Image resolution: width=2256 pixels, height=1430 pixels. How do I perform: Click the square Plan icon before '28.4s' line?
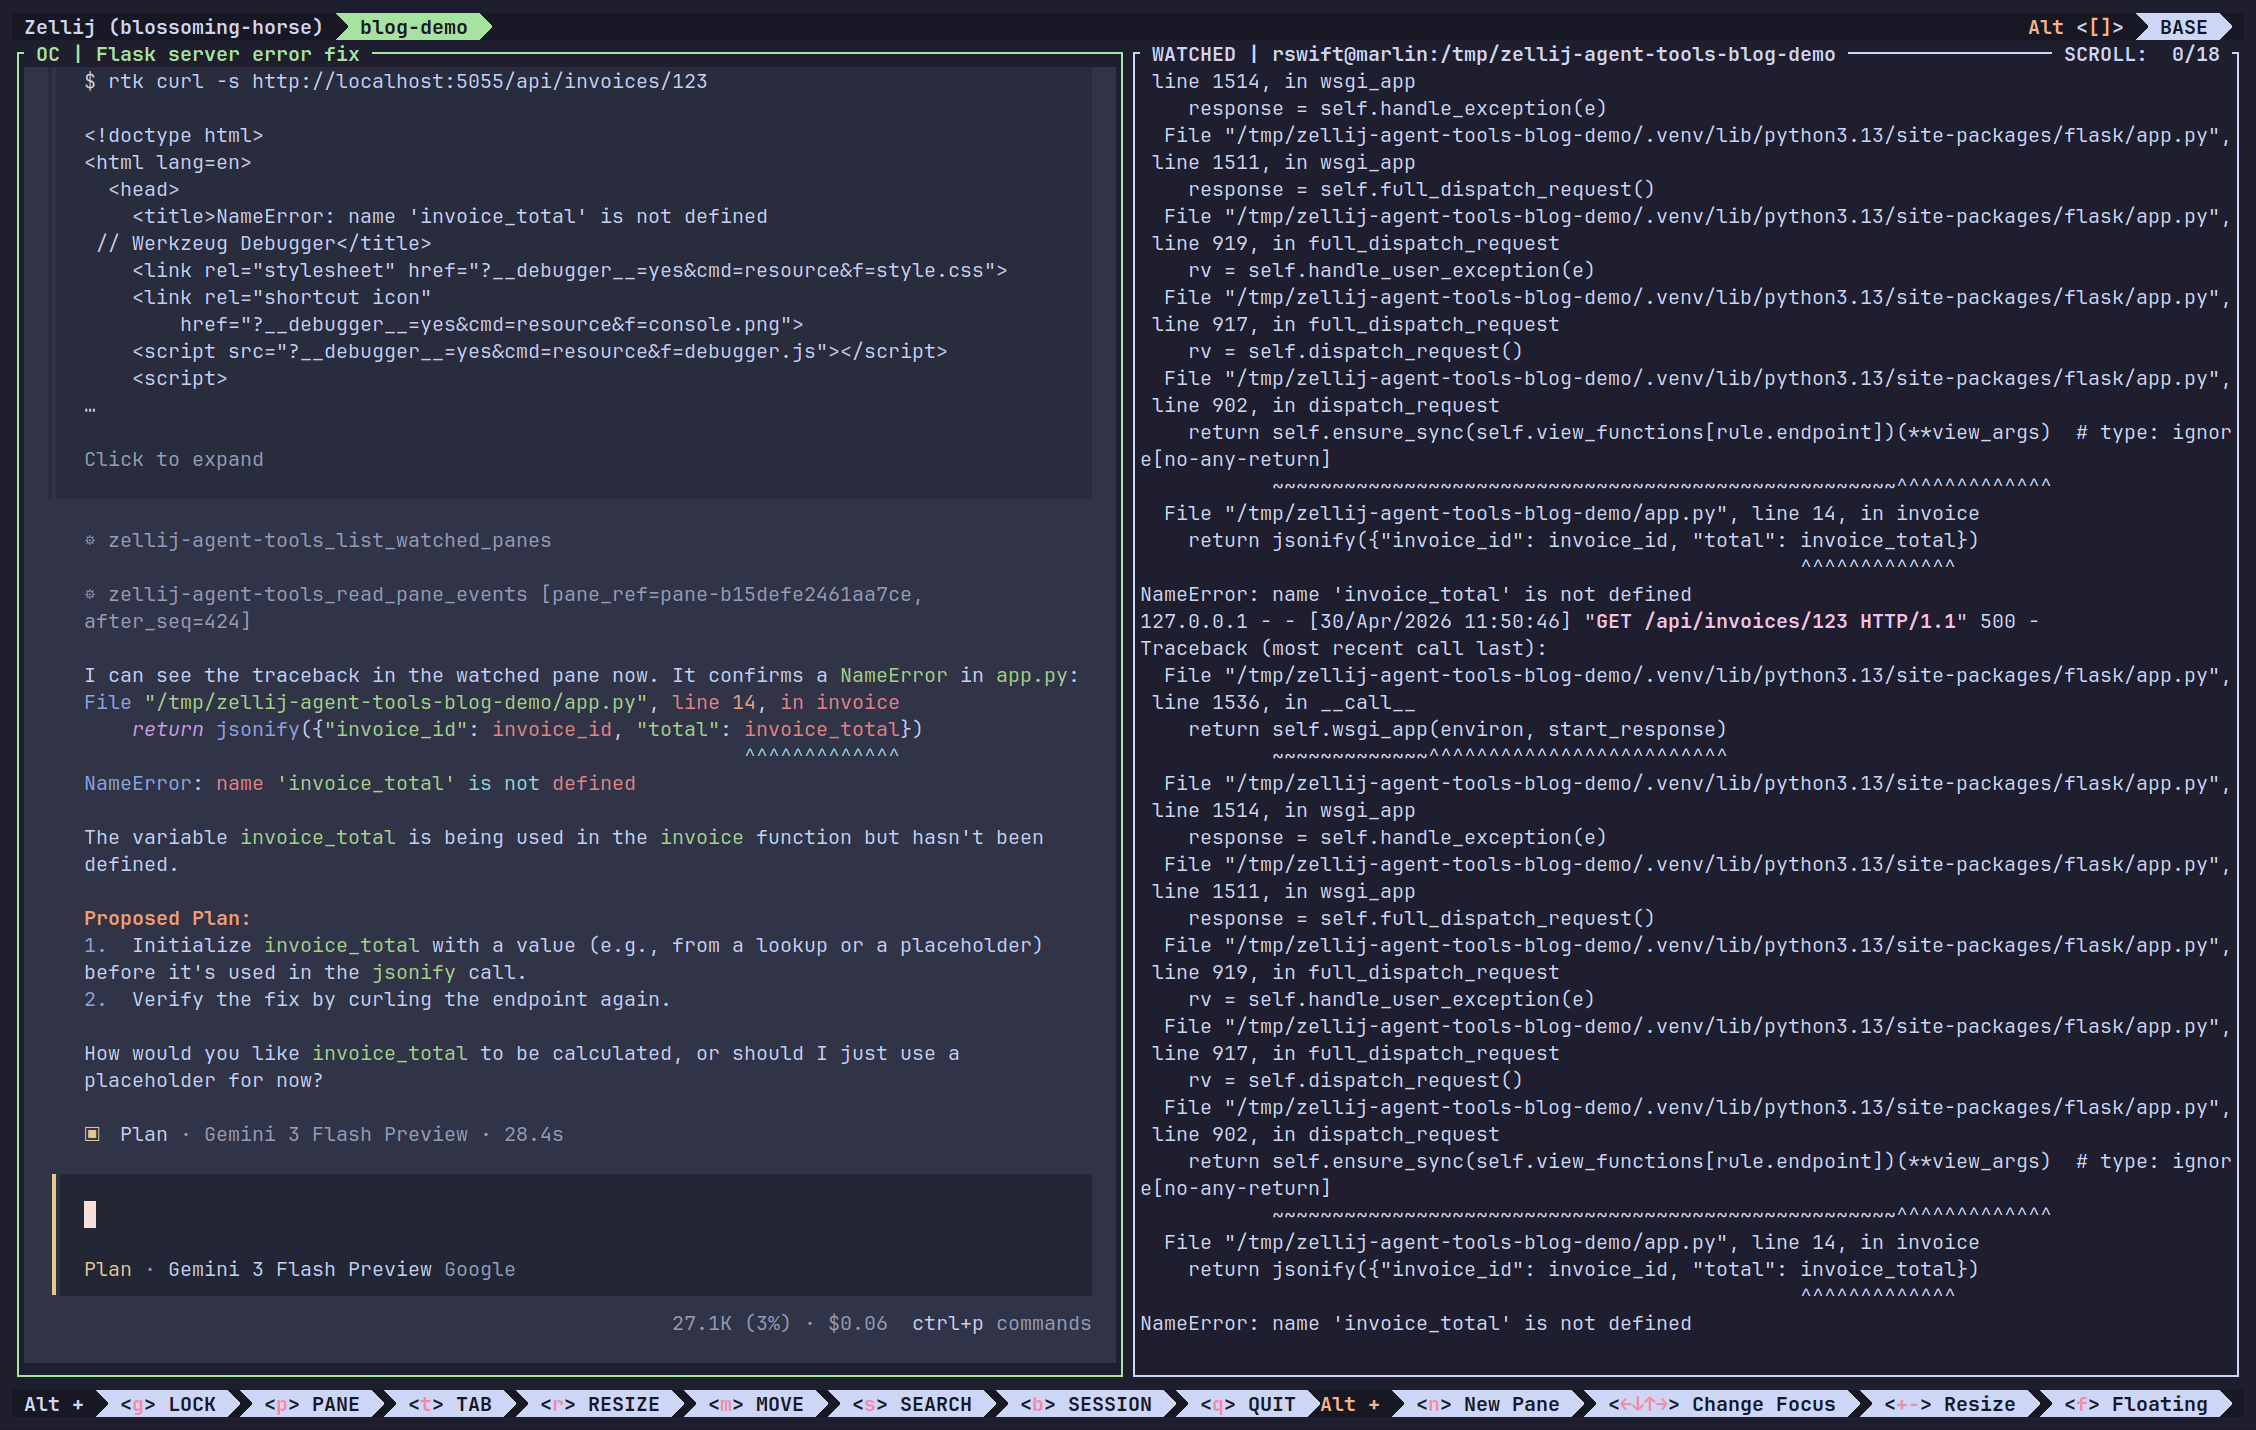point(92,1134)
